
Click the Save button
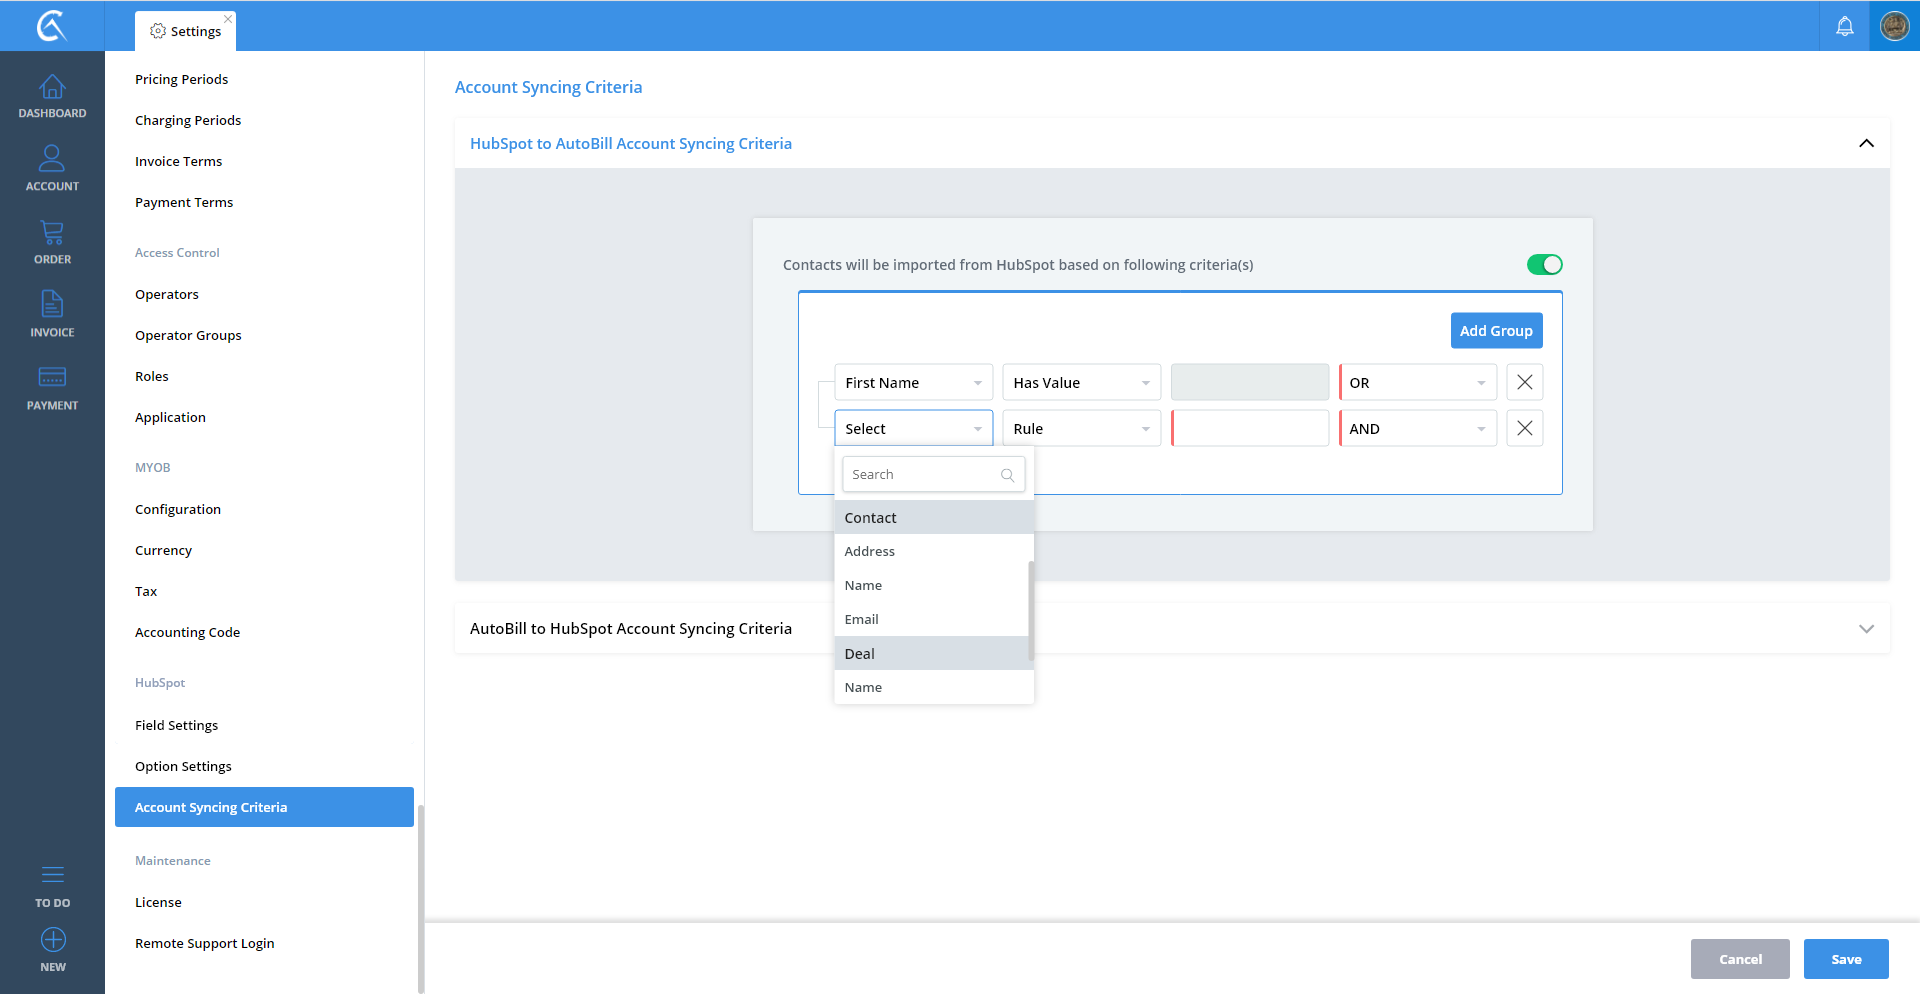point(1845,959)
